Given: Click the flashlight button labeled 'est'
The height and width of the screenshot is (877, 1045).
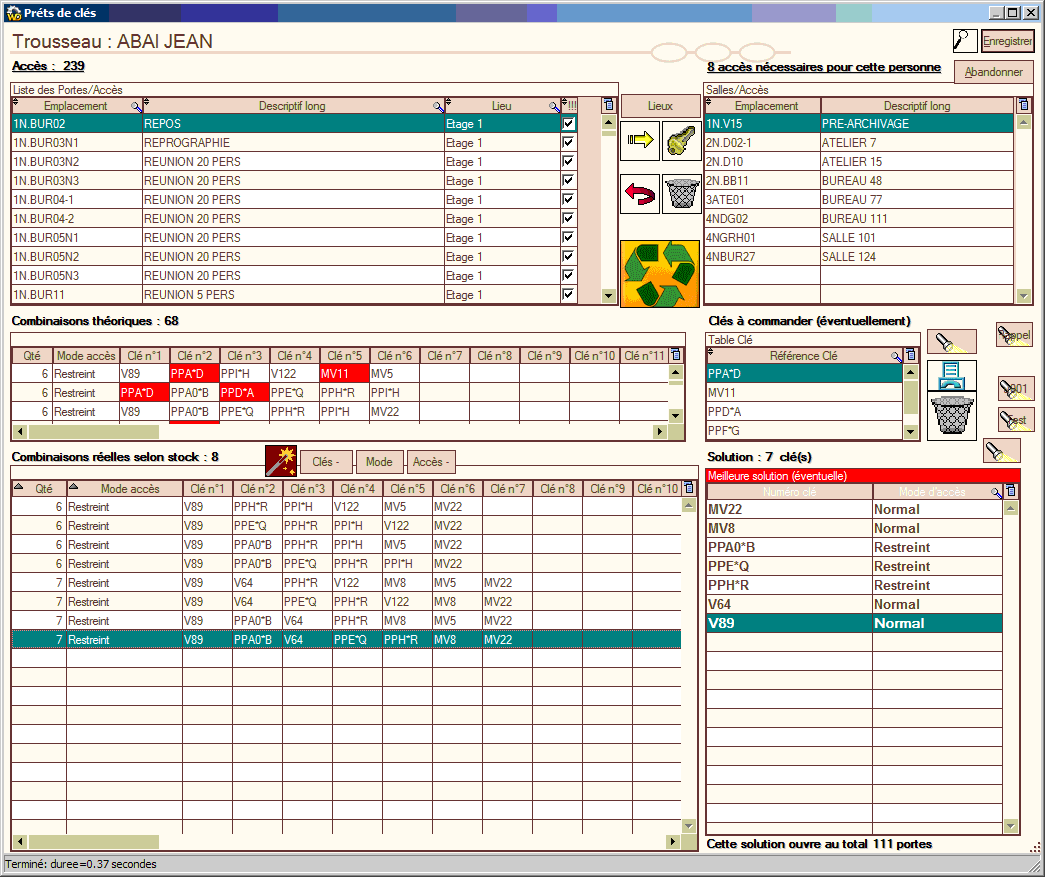Looking at the screenshot, I should [x=1016, y=420].
